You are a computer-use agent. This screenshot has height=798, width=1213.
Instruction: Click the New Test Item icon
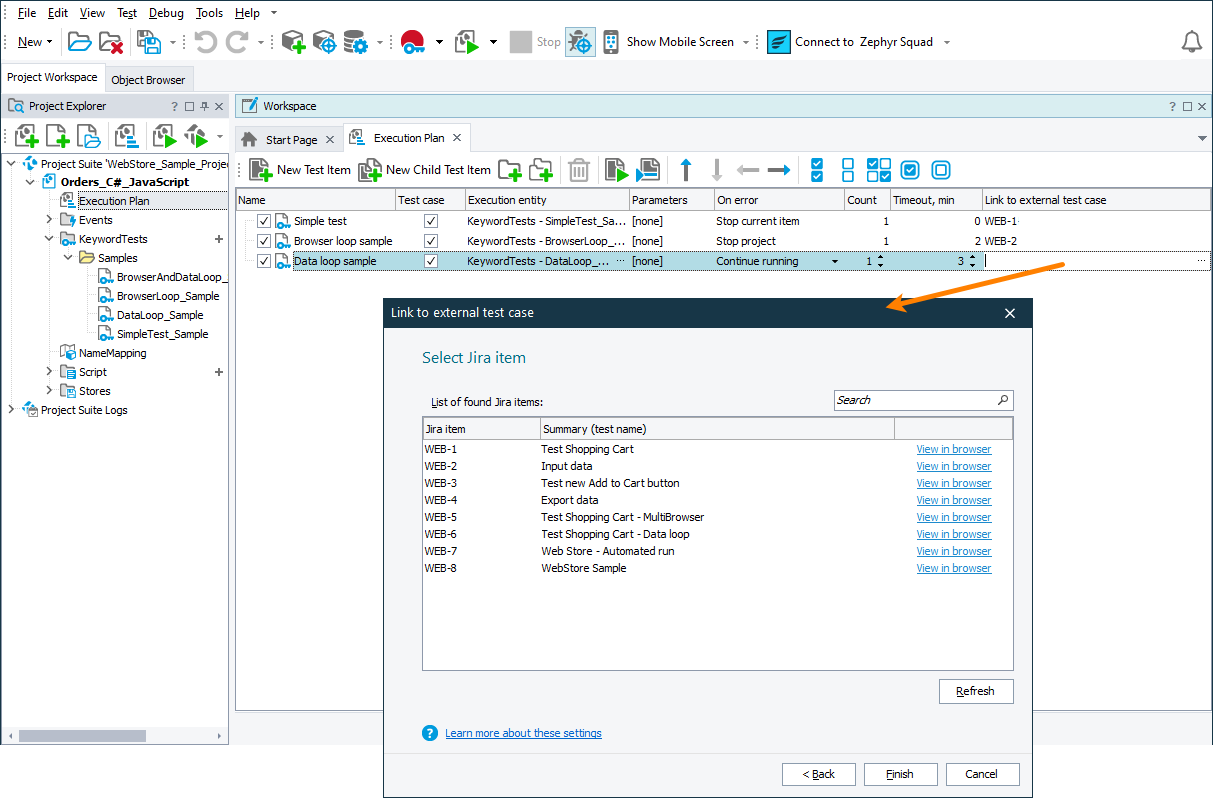(261, 170)
